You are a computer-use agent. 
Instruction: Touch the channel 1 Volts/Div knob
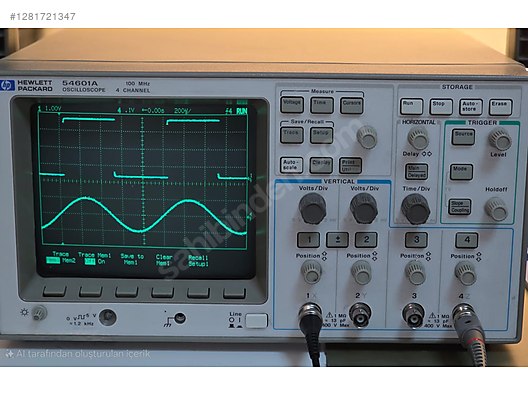click(x=312, y=208)
